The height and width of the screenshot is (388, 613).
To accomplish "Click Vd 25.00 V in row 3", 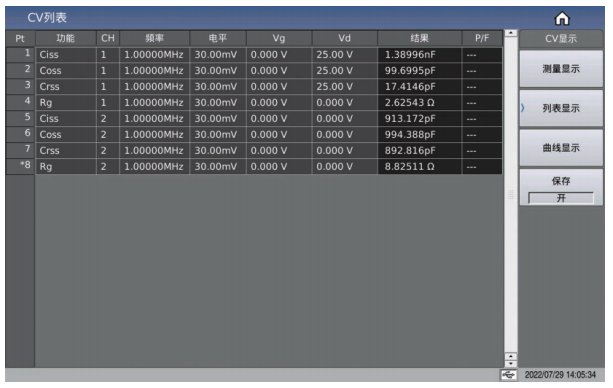I will [344, 87].
